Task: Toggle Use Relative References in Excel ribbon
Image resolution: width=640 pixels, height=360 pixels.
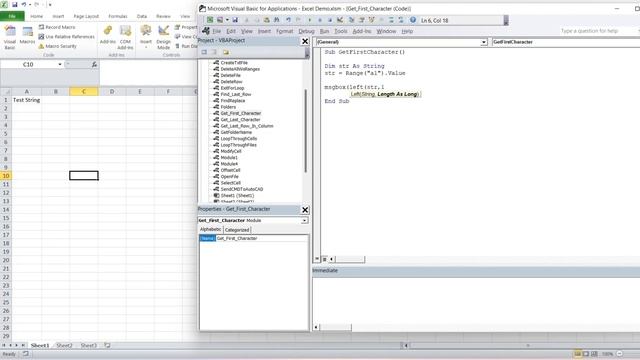Action: point(67,37)
